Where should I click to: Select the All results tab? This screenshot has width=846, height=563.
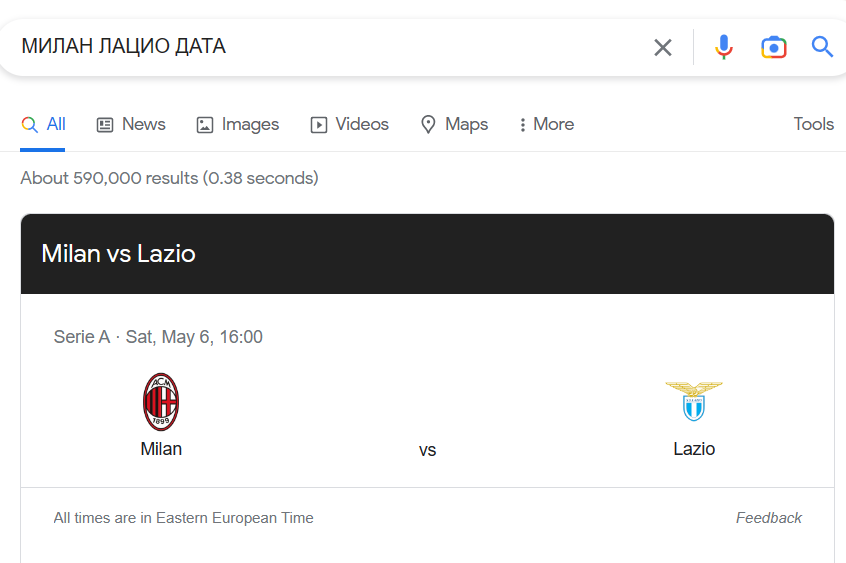pyautogui.click(x=43, y=124)
